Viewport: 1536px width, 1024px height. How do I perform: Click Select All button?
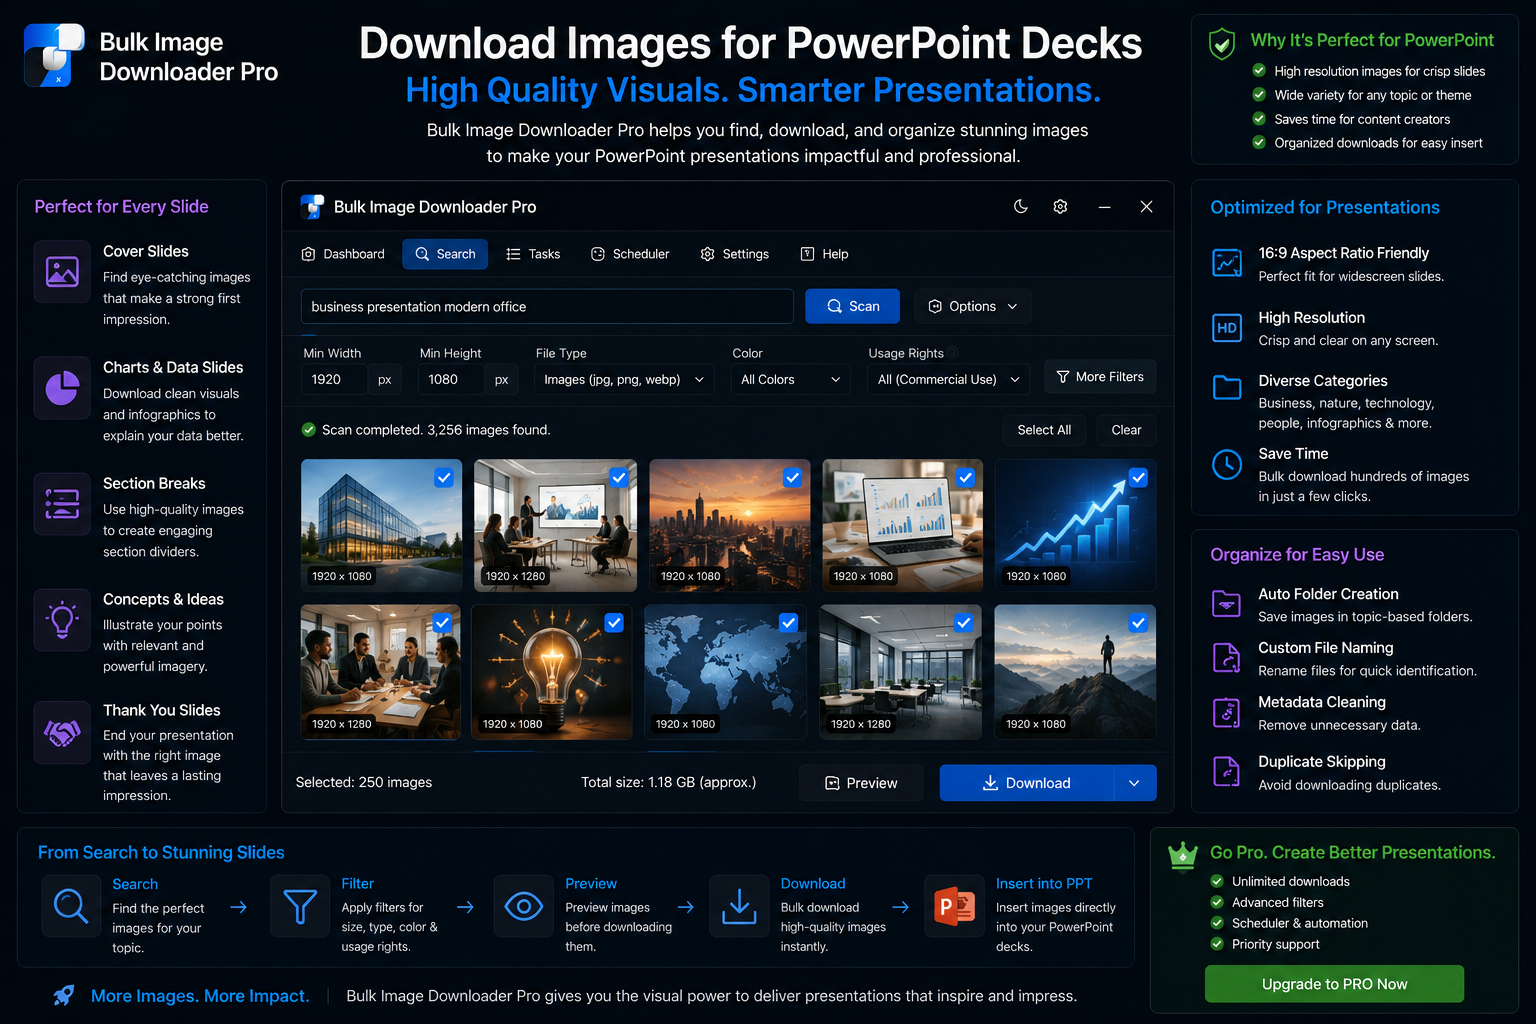[1044, 430]
